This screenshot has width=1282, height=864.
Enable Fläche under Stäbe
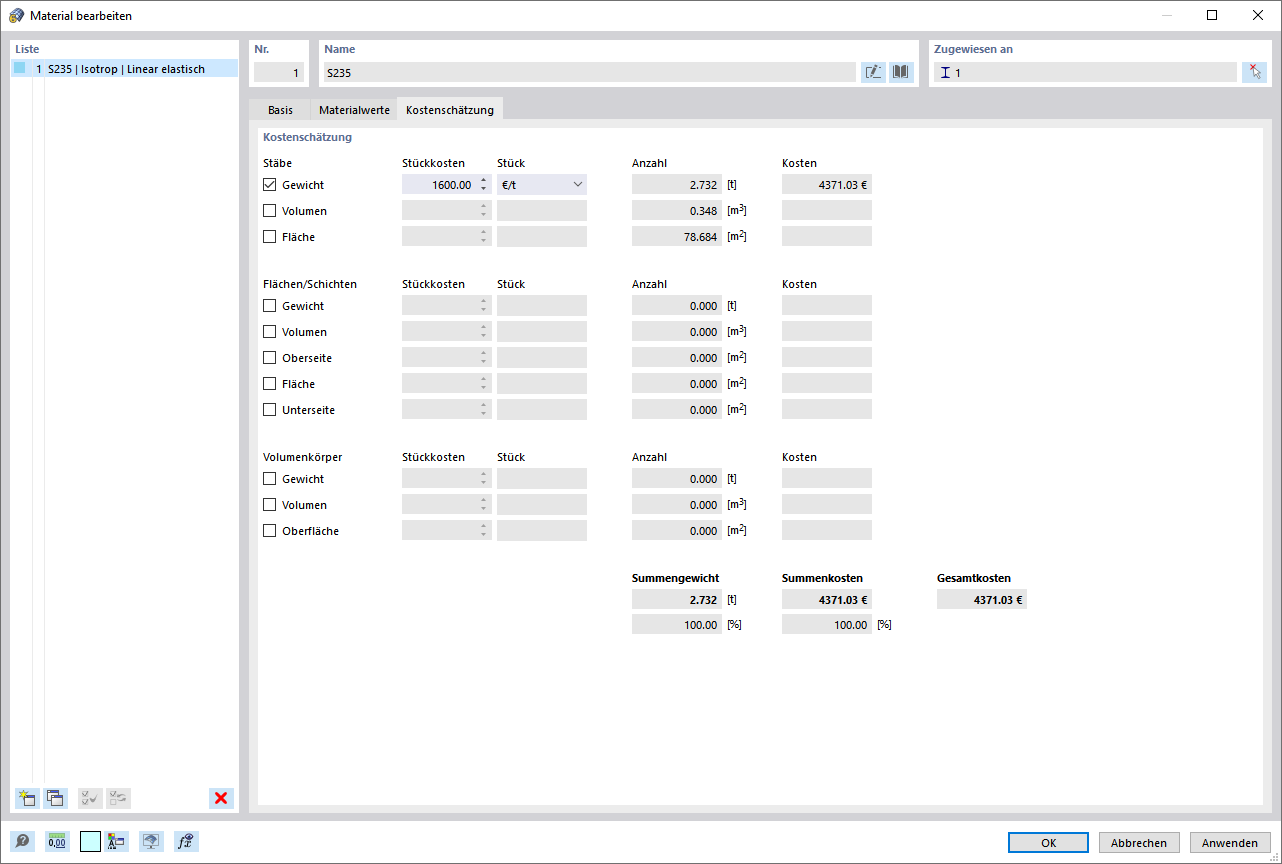[270, 237]
